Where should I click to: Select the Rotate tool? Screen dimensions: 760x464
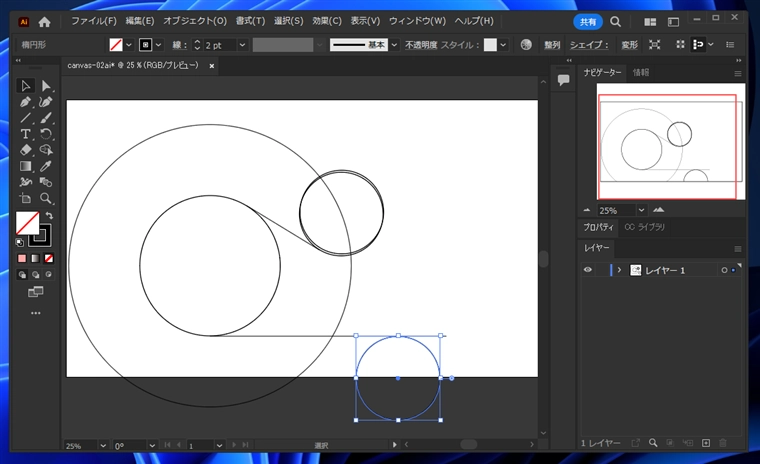[46, 134]
